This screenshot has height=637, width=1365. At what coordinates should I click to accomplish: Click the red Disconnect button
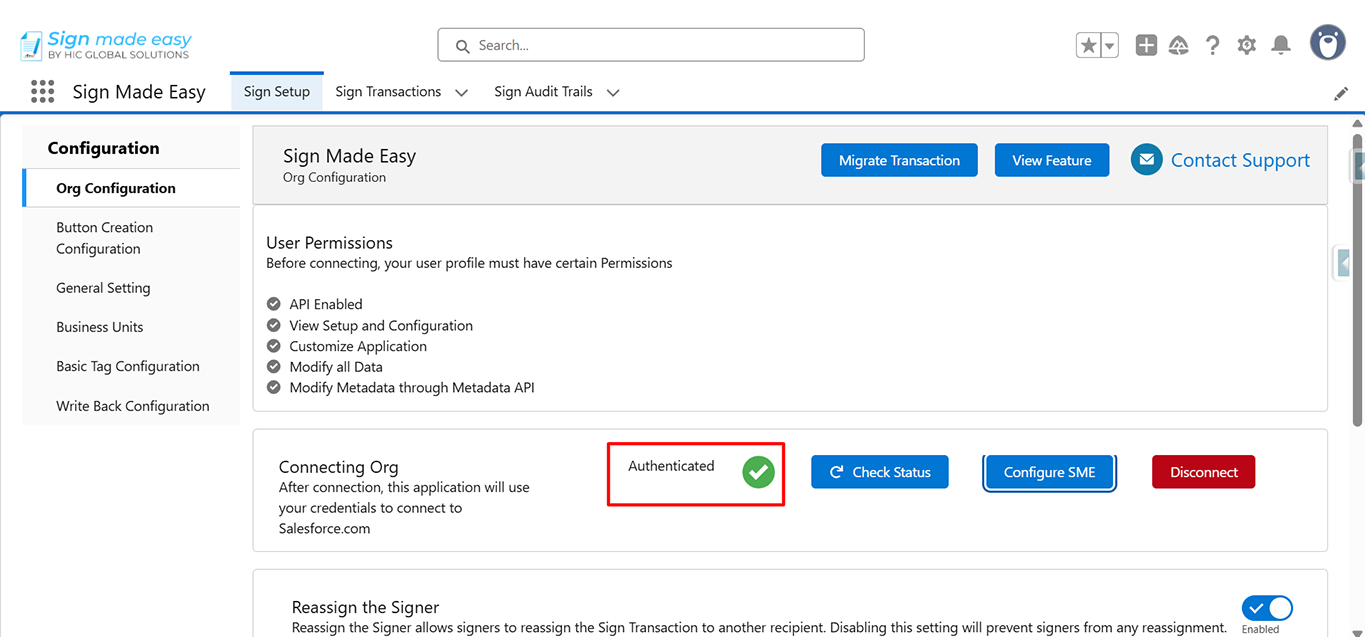[x=1204, y=472]
